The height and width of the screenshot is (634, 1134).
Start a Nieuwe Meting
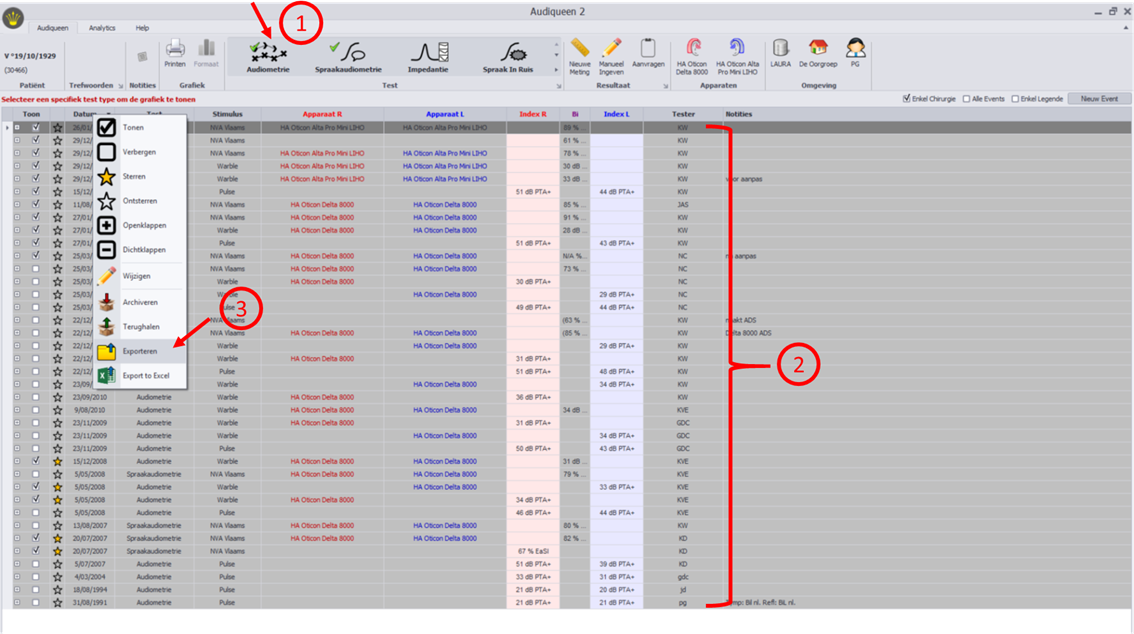579,56
